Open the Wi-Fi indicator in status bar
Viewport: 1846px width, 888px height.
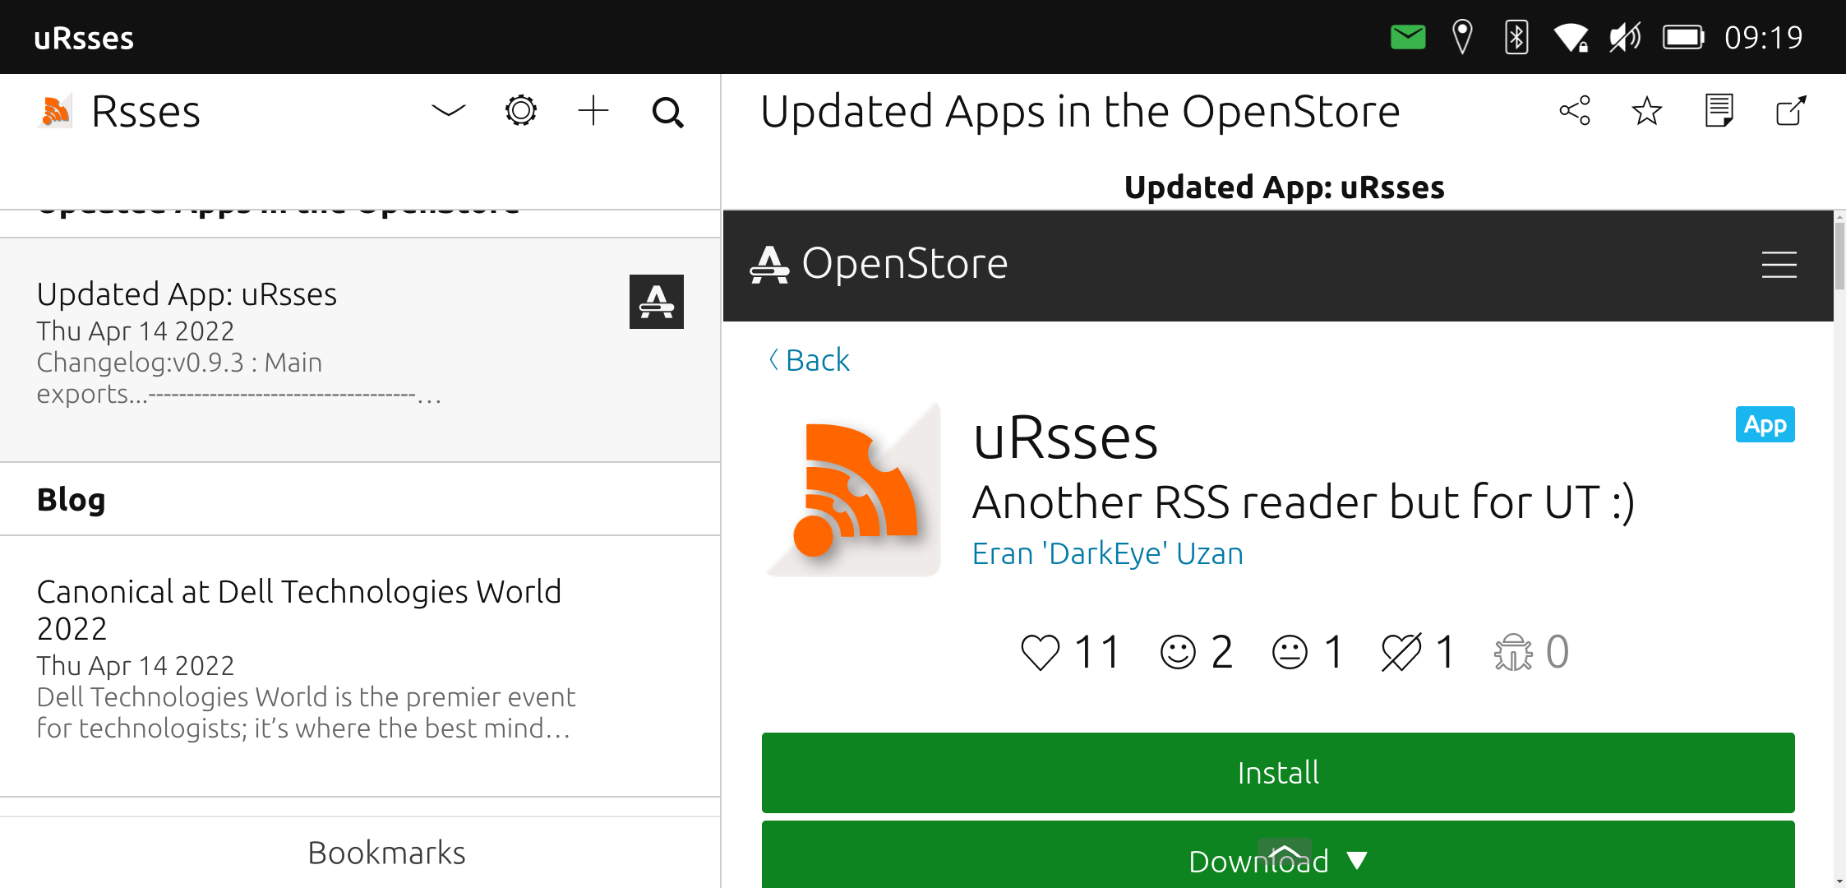(1571, 38)
